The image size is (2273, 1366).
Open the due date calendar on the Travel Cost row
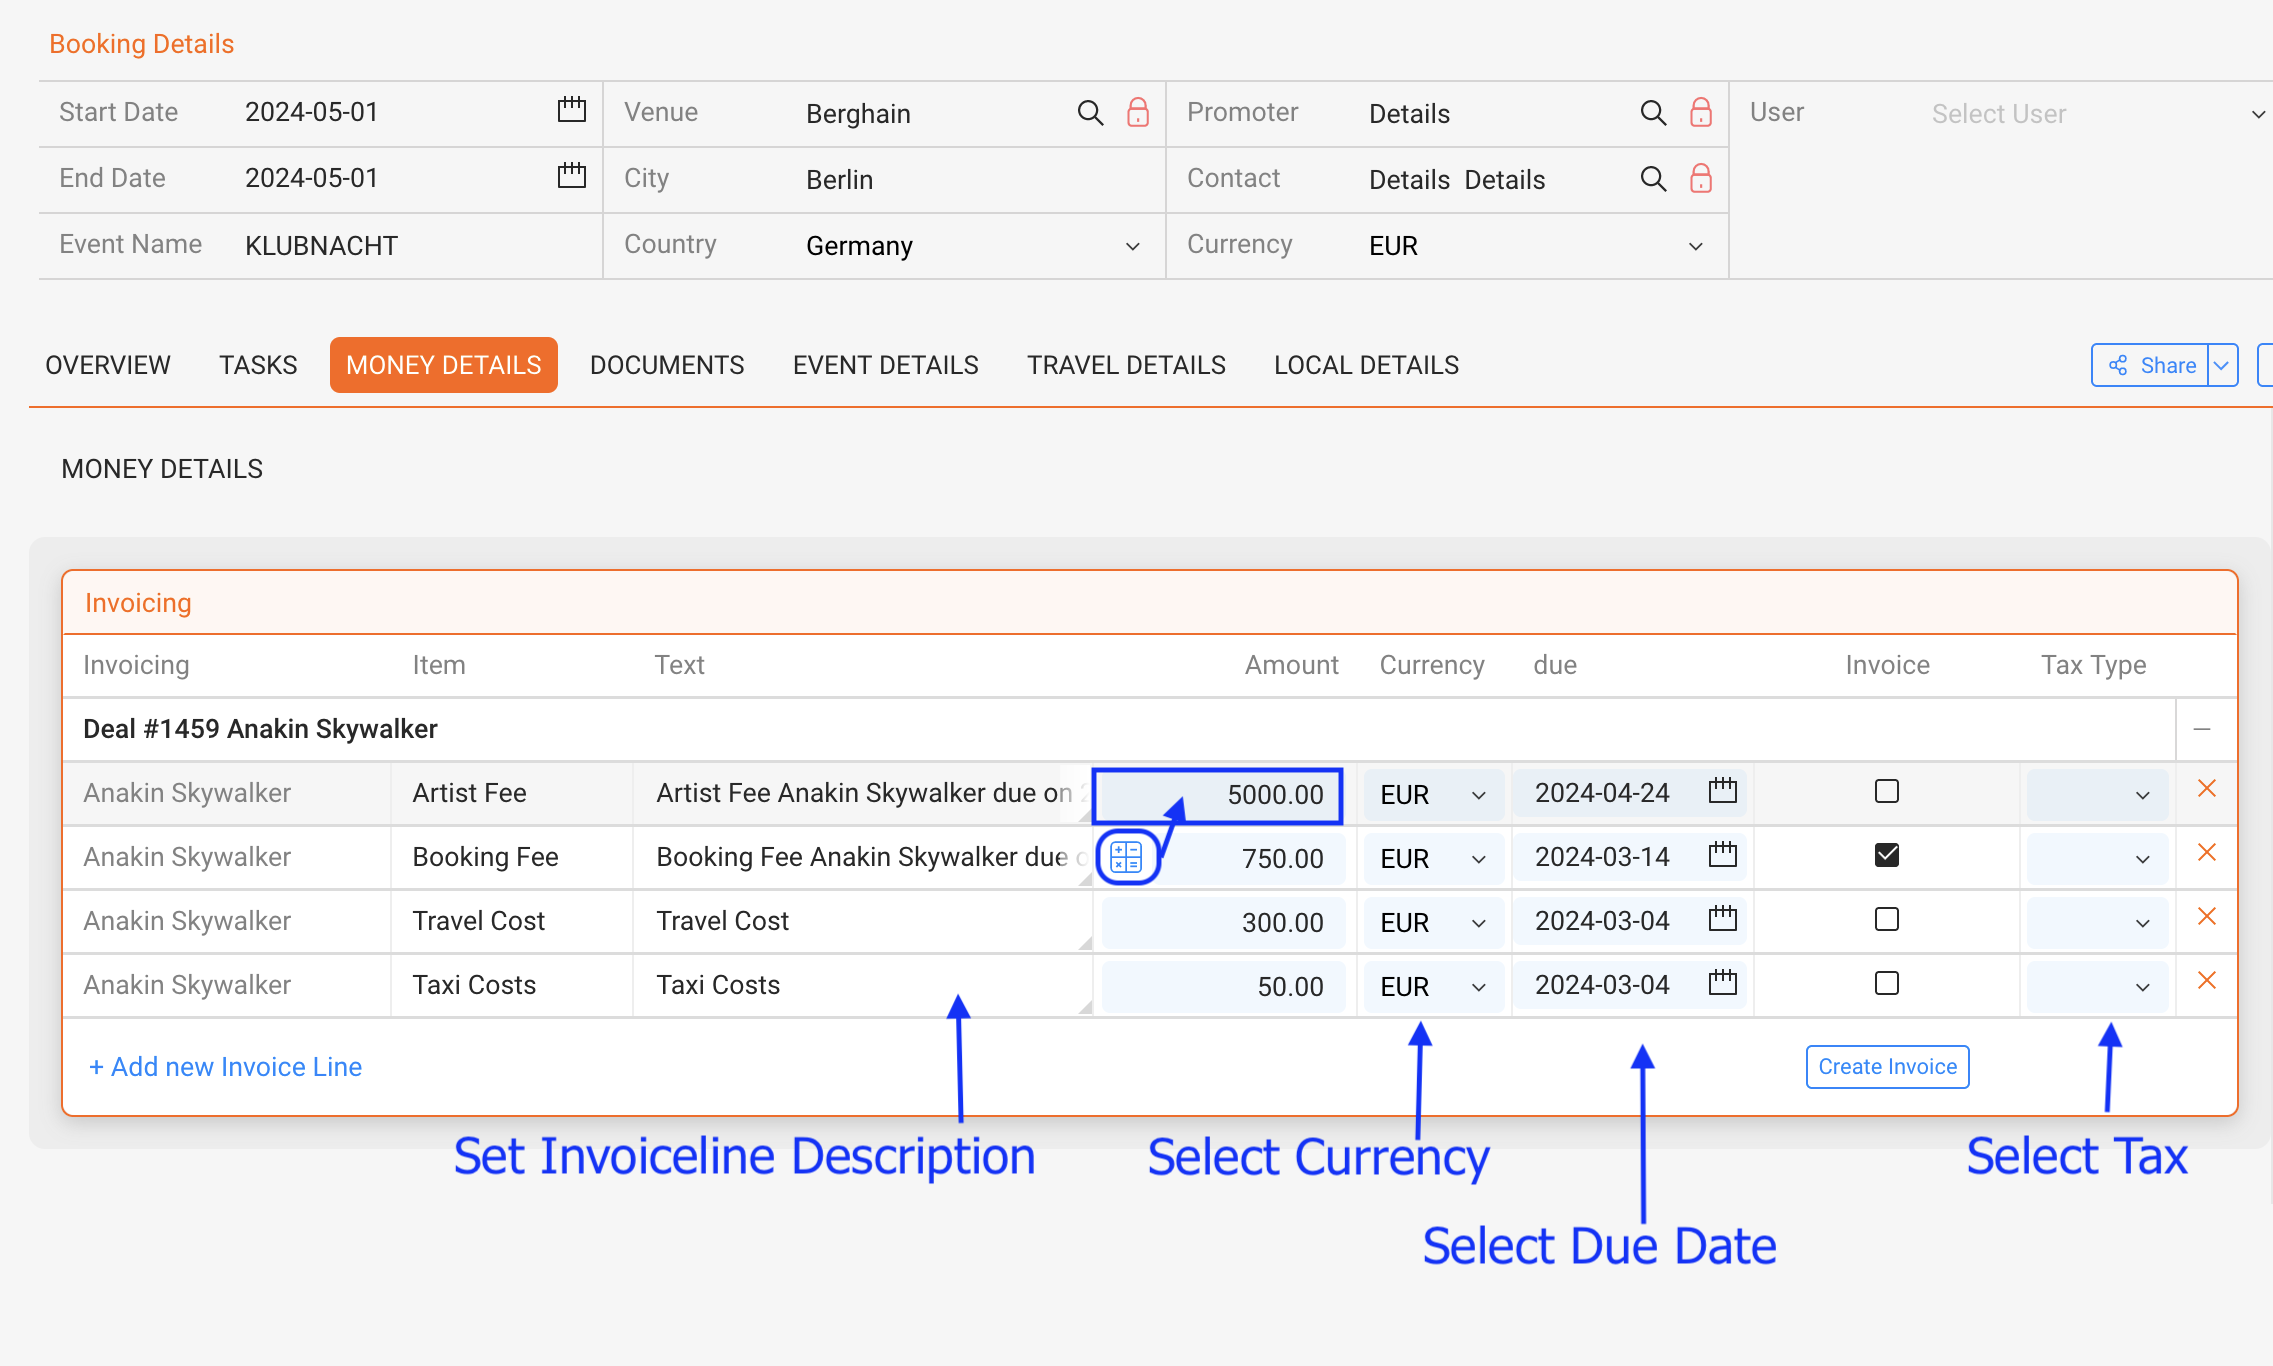click(1721, 918)
